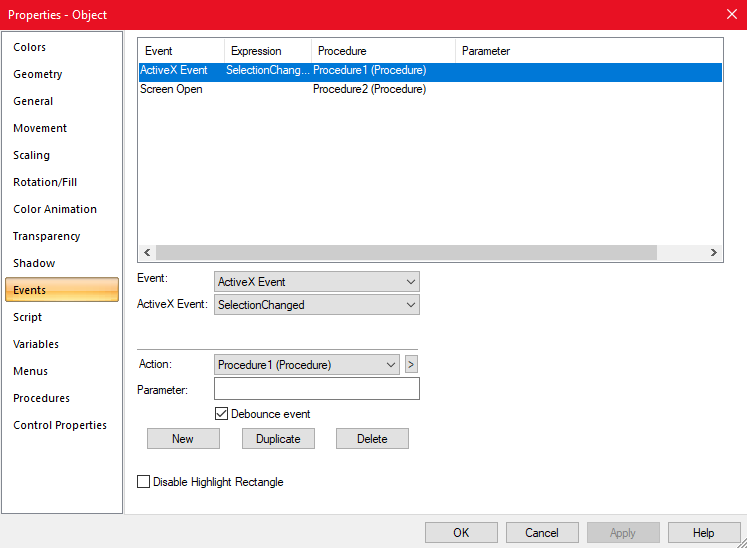
Task: Uncheck the Debounce event checkbox
Action: coord(222,414)
